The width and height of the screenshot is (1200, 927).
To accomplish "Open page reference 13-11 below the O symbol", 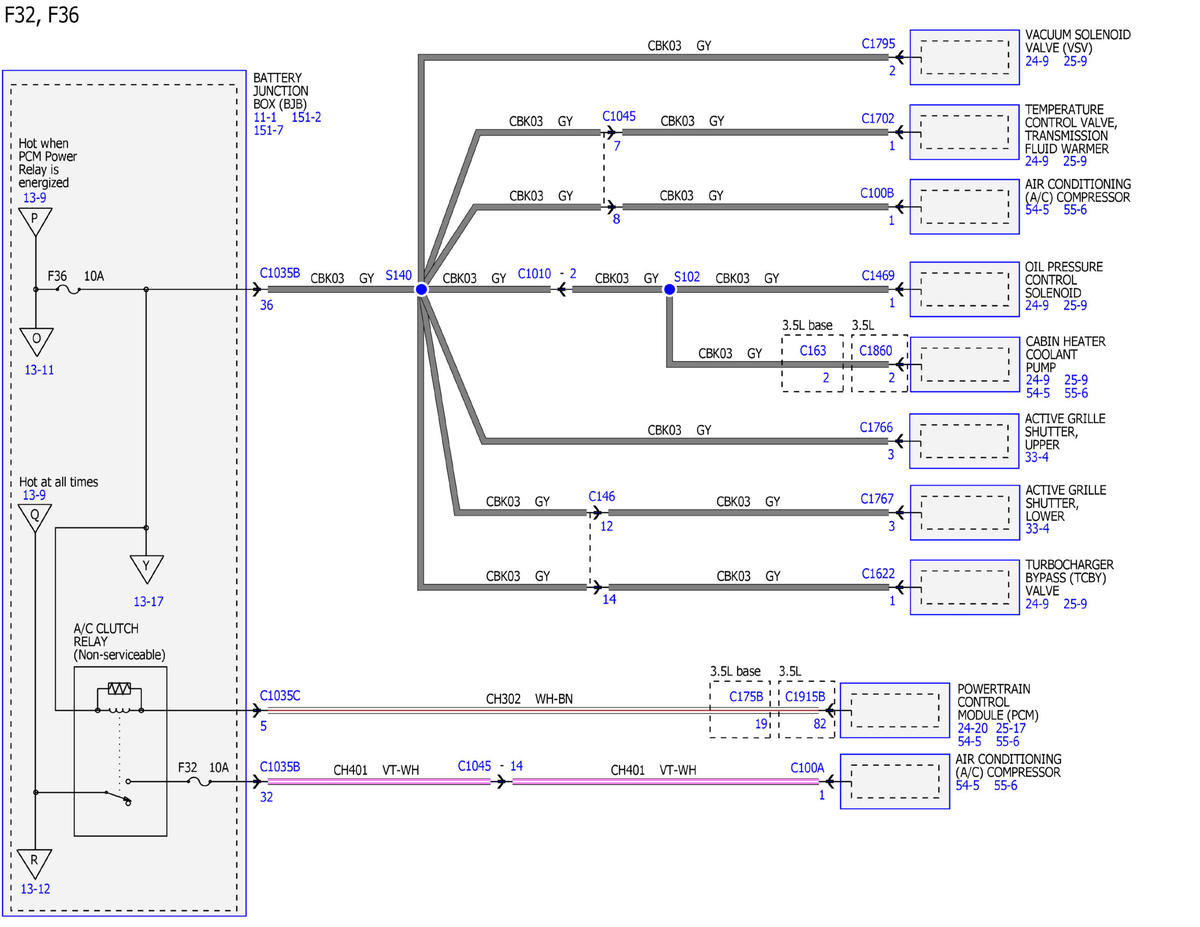I will (38, 370).
